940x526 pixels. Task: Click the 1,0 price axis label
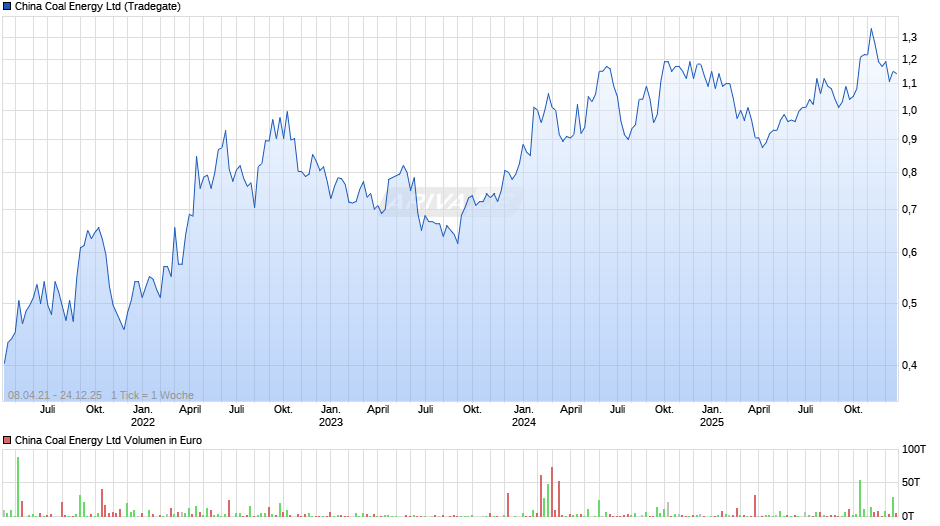click(x=909, y=110)
